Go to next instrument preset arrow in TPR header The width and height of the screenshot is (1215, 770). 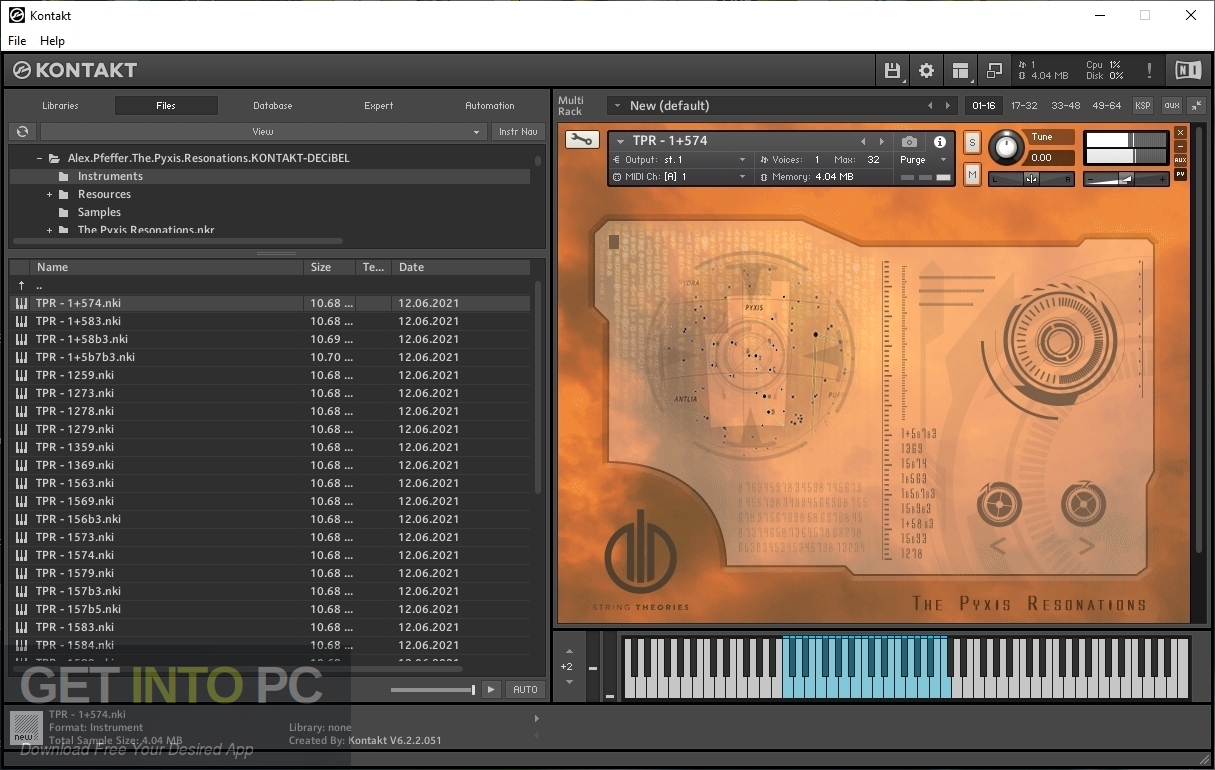pyautogui.click(x=881, y=142)
